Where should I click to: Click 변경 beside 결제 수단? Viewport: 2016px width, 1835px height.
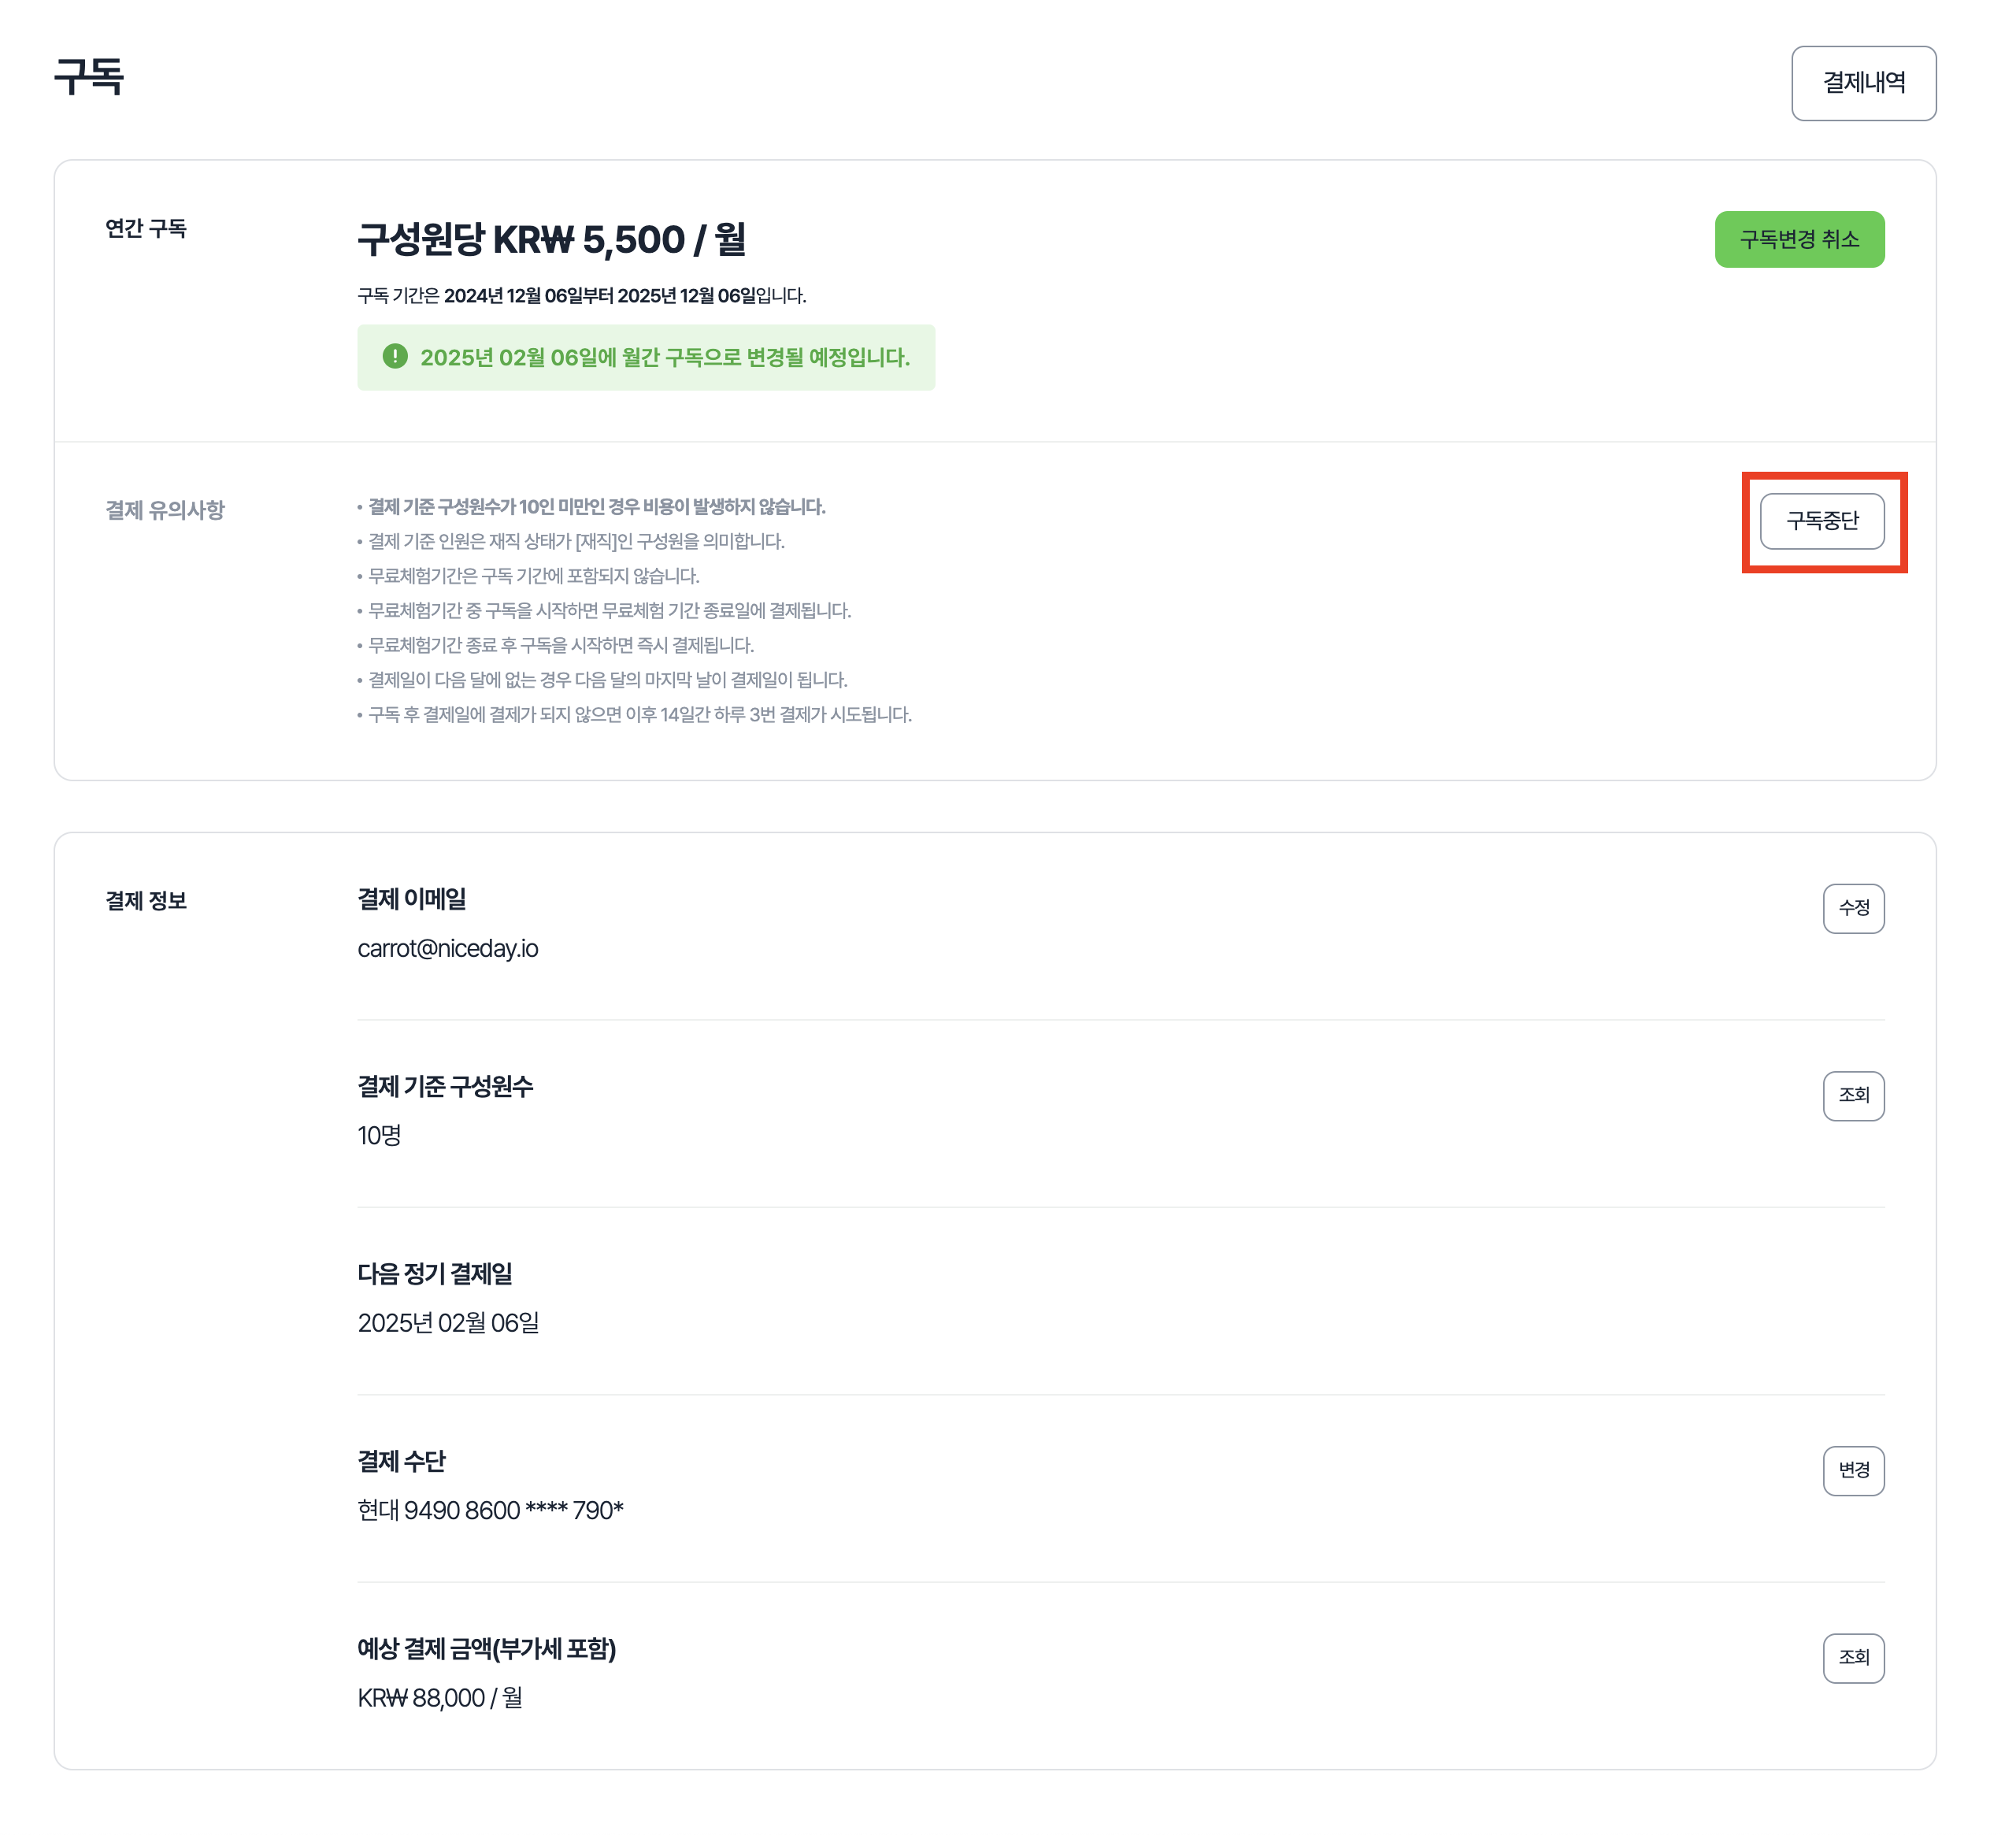coord(1853,1470)
